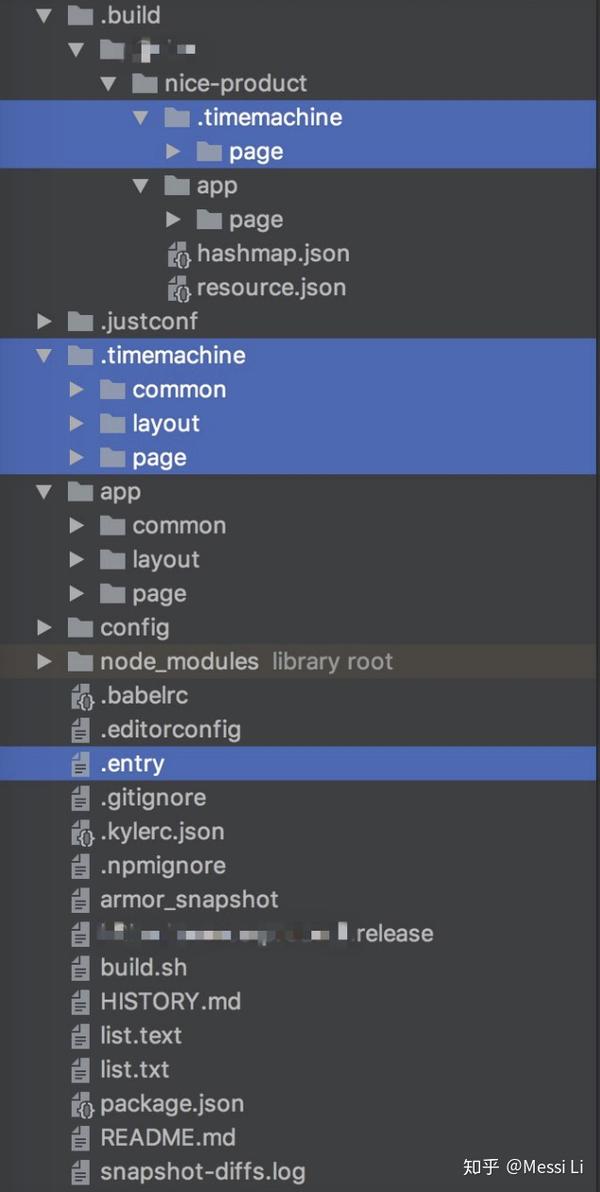Expand the .justconf folder

coord(44,320)
